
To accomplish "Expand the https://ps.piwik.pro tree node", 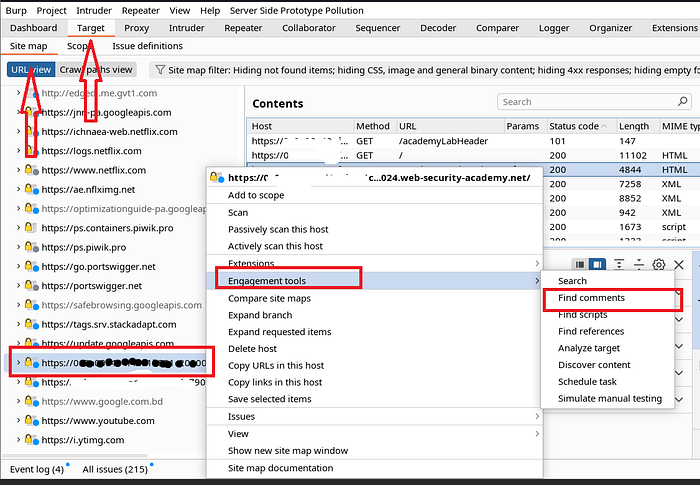I will click(x=18, y=247).
